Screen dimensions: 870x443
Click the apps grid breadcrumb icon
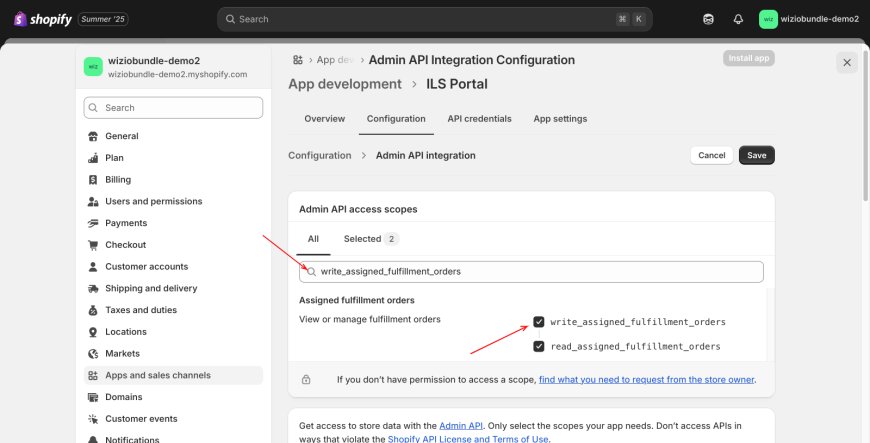pos(298,60)
